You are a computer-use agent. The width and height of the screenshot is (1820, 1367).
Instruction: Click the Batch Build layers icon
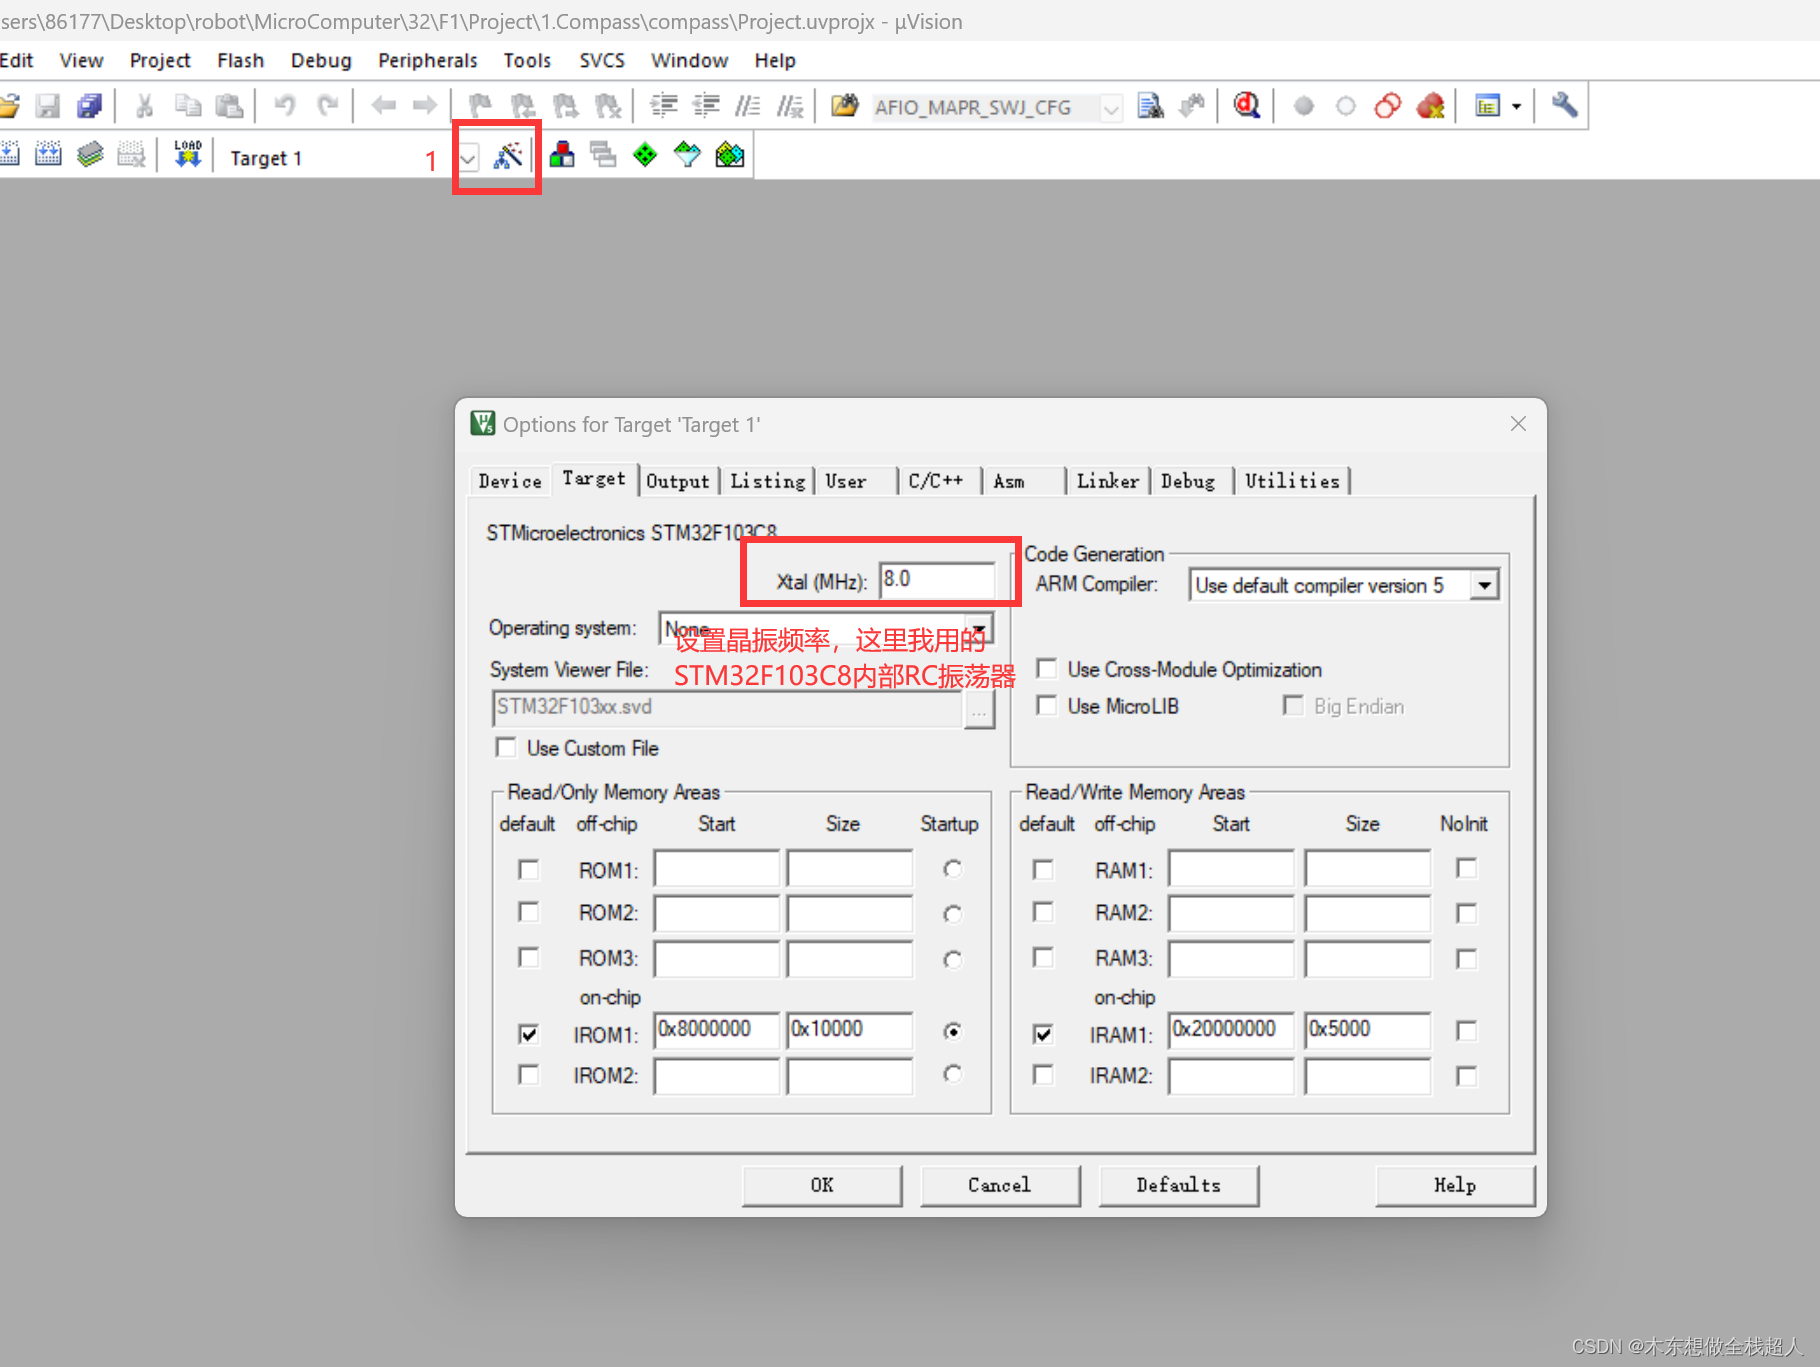pyautogui.click(x=90, y=154)
